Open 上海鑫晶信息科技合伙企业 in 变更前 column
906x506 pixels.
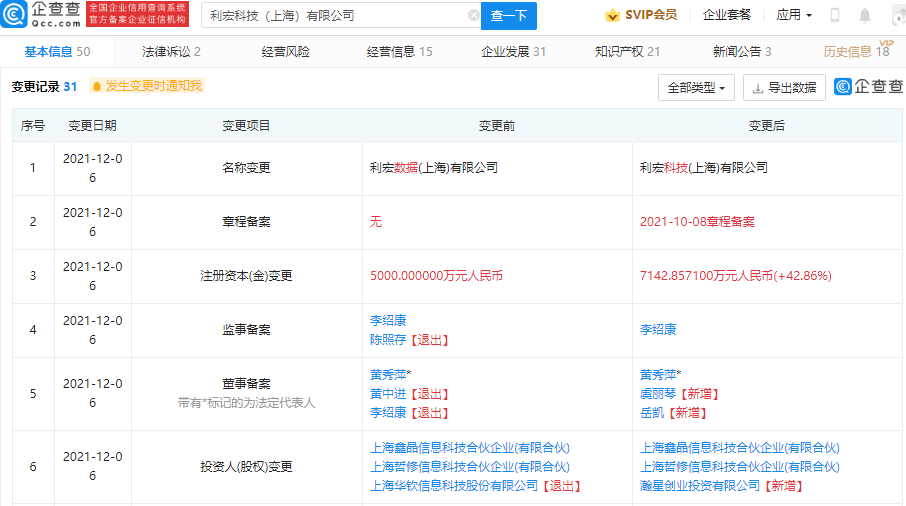click(x=470, y=448)
